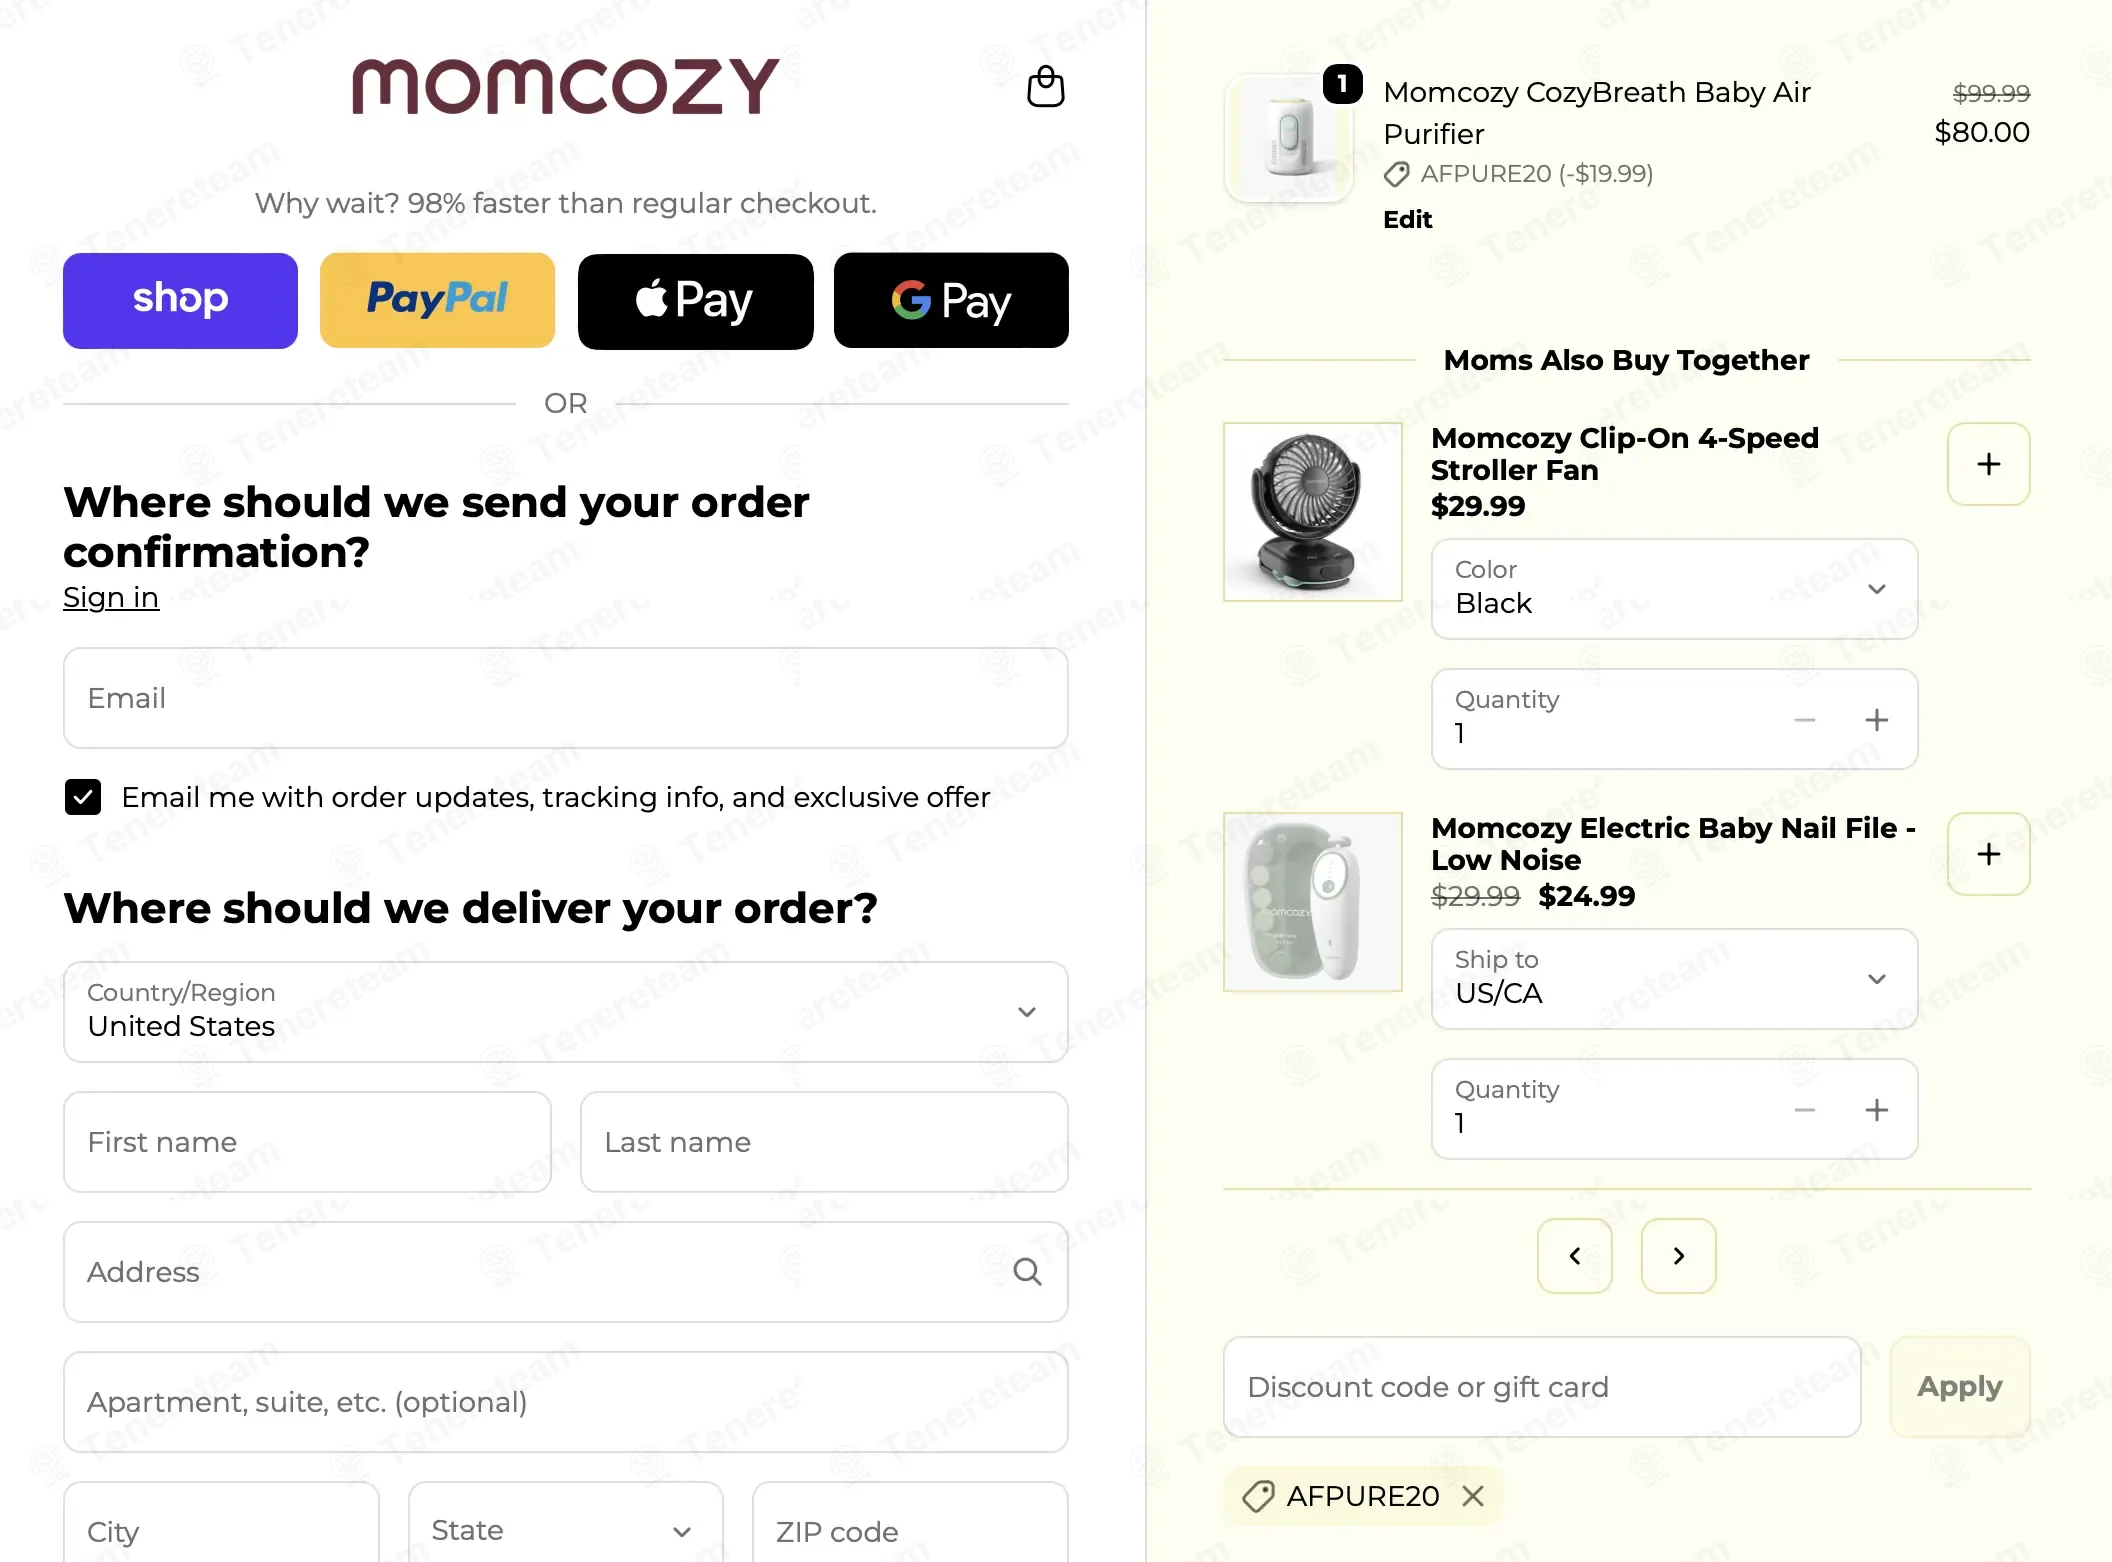2112x1562 pixels.
Task: Click the Email input field
Action: (x=566, y=698)
